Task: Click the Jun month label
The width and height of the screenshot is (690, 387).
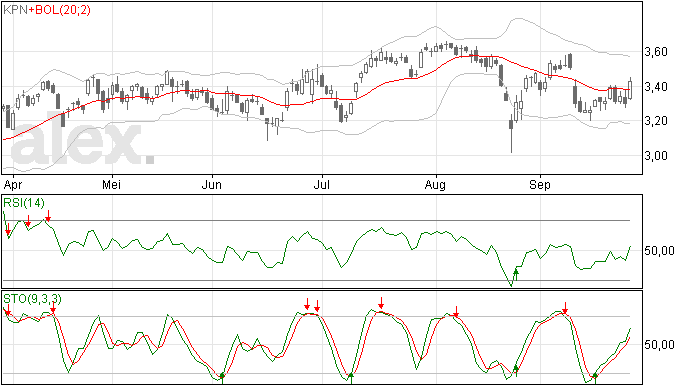Action: pos(212,185)
